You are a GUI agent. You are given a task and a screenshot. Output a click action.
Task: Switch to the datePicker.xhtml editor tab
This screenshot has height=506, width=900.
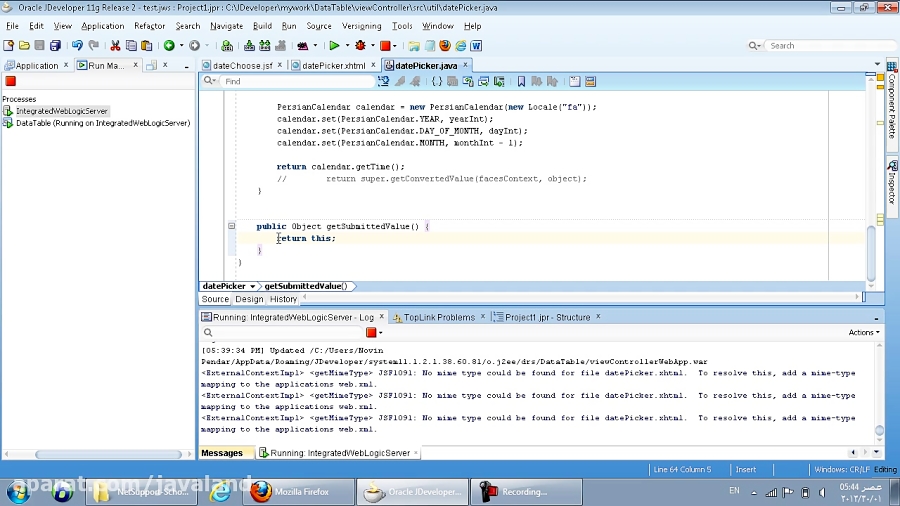(334, 66)
